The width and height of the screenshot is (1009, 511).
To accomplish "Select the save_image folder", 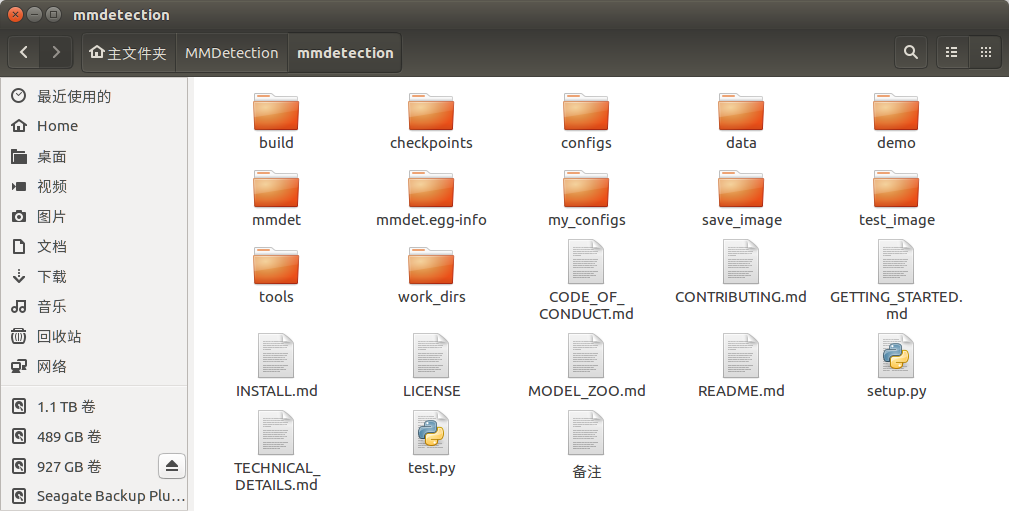I will coord(741,198).
